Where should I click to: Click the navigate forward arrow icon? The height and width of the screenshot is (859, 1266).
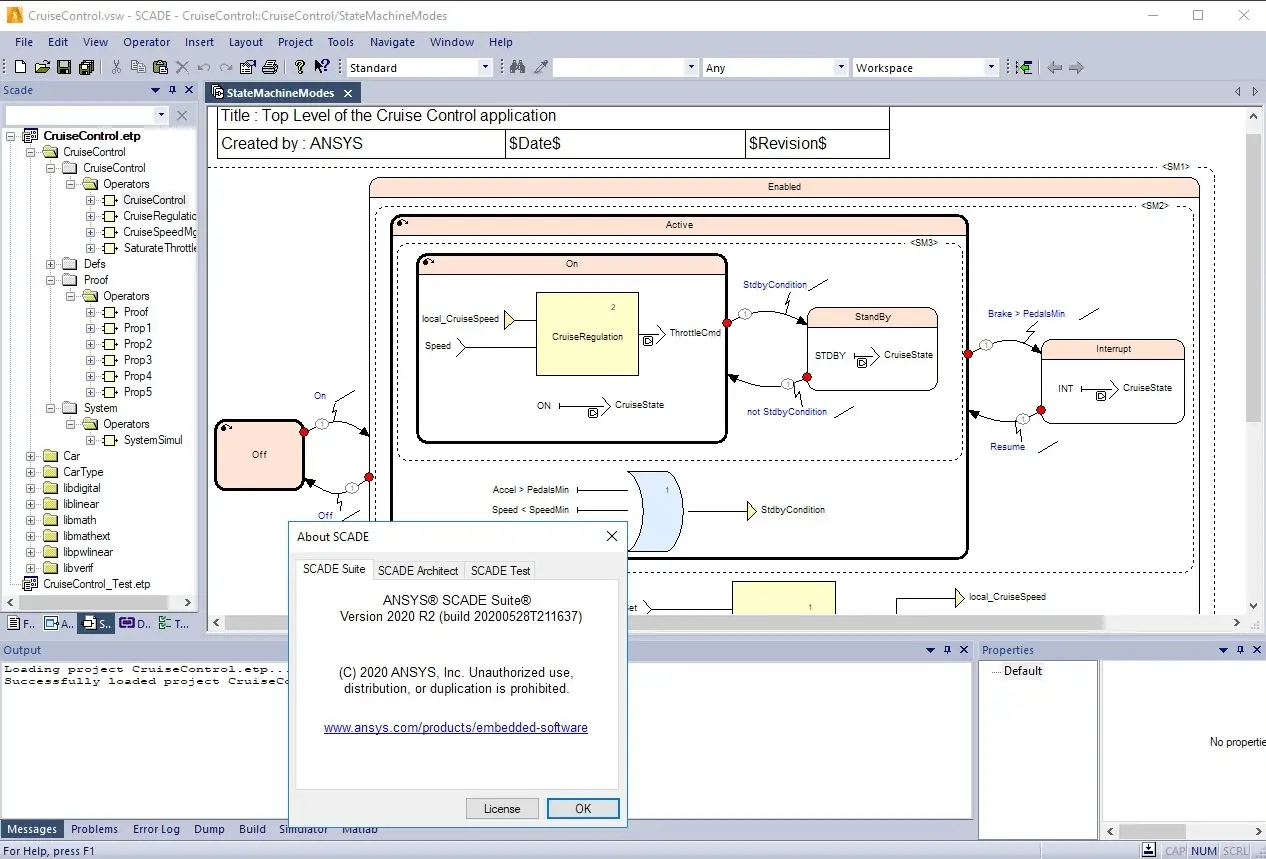[x=1077, y=67]
